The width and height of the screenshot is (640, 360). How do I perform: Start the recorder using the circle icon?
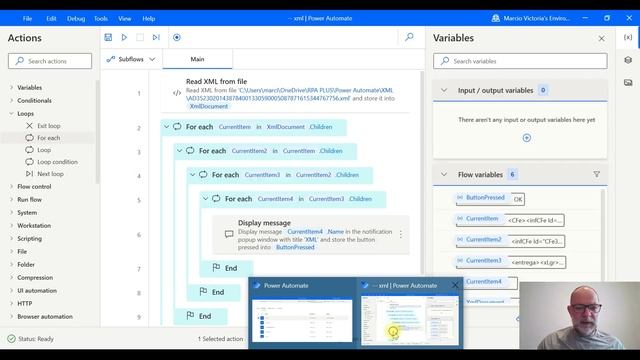click(x=177, y=37)
